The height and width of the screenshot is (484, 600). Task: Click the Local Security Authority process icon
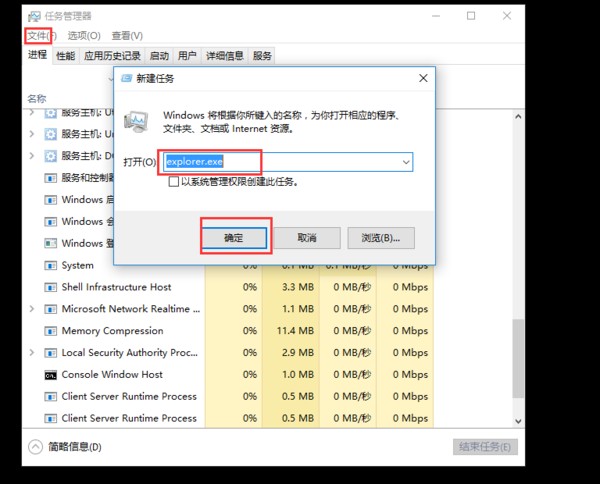click(x=51, y=353)
